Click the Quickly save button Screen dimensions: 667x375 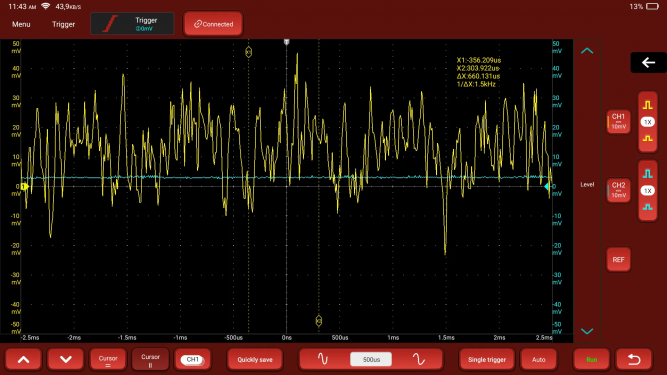(255, 359)
